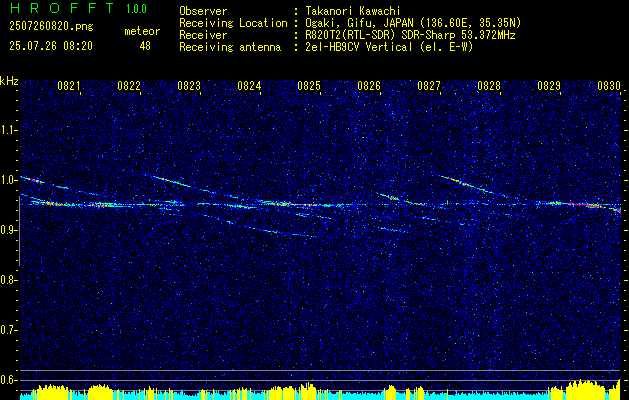Click the vertical gray marker beside 0.9 kHz

click(x=20, y=231)
